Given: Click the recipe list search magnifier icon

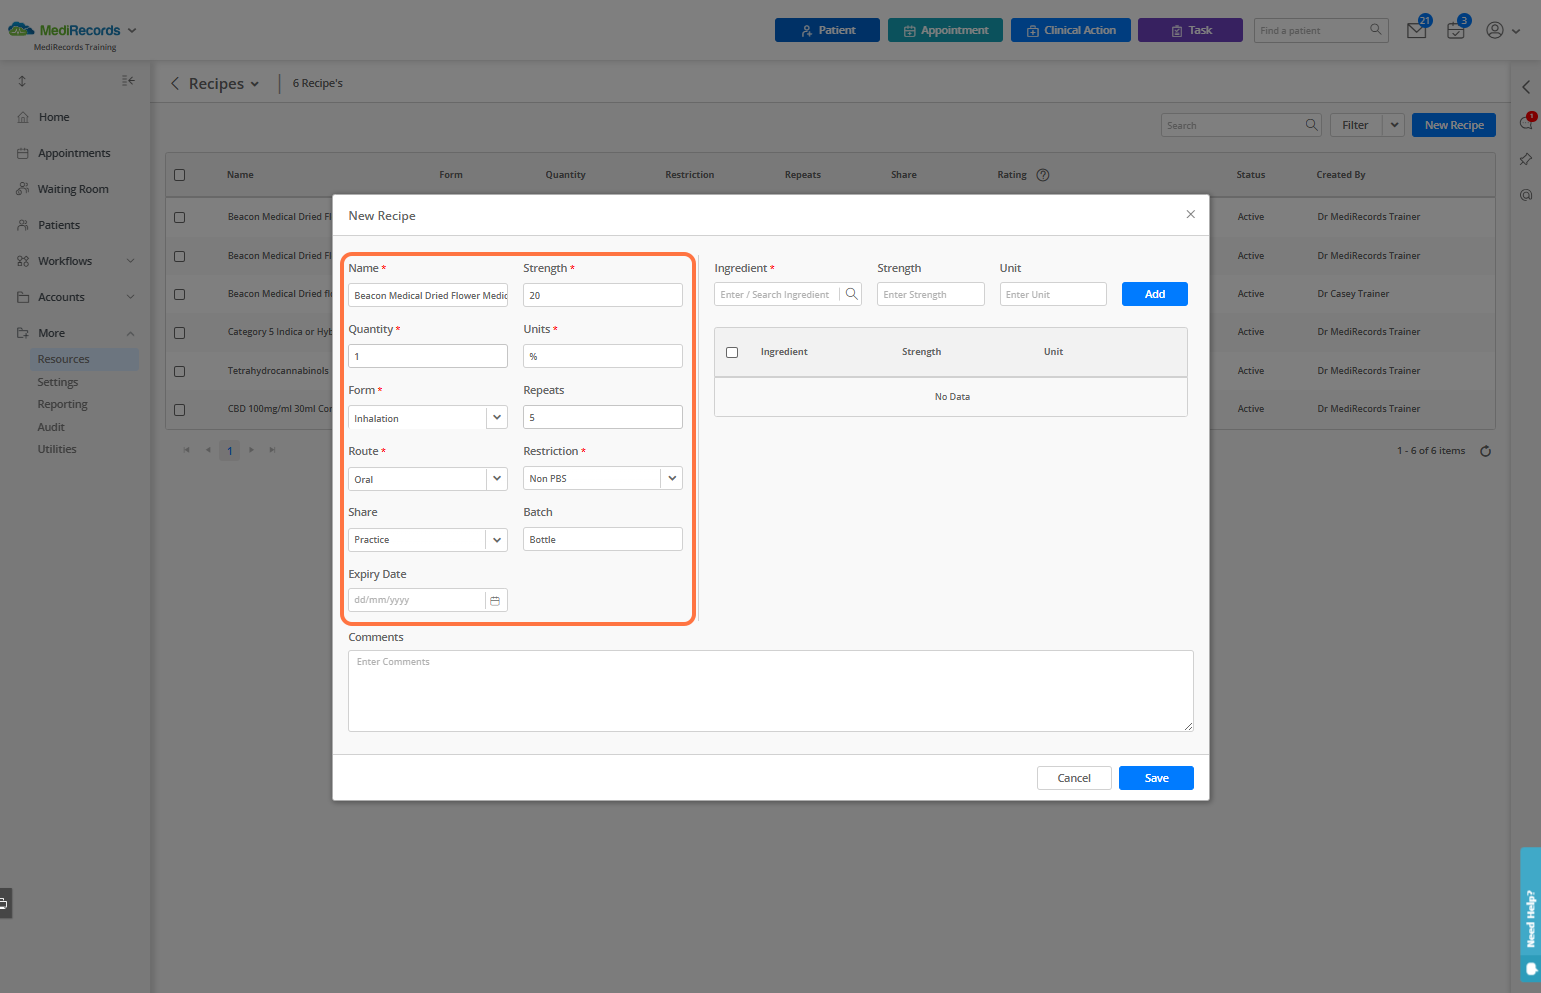Looking at the screenshot, I should [1311, 125].
